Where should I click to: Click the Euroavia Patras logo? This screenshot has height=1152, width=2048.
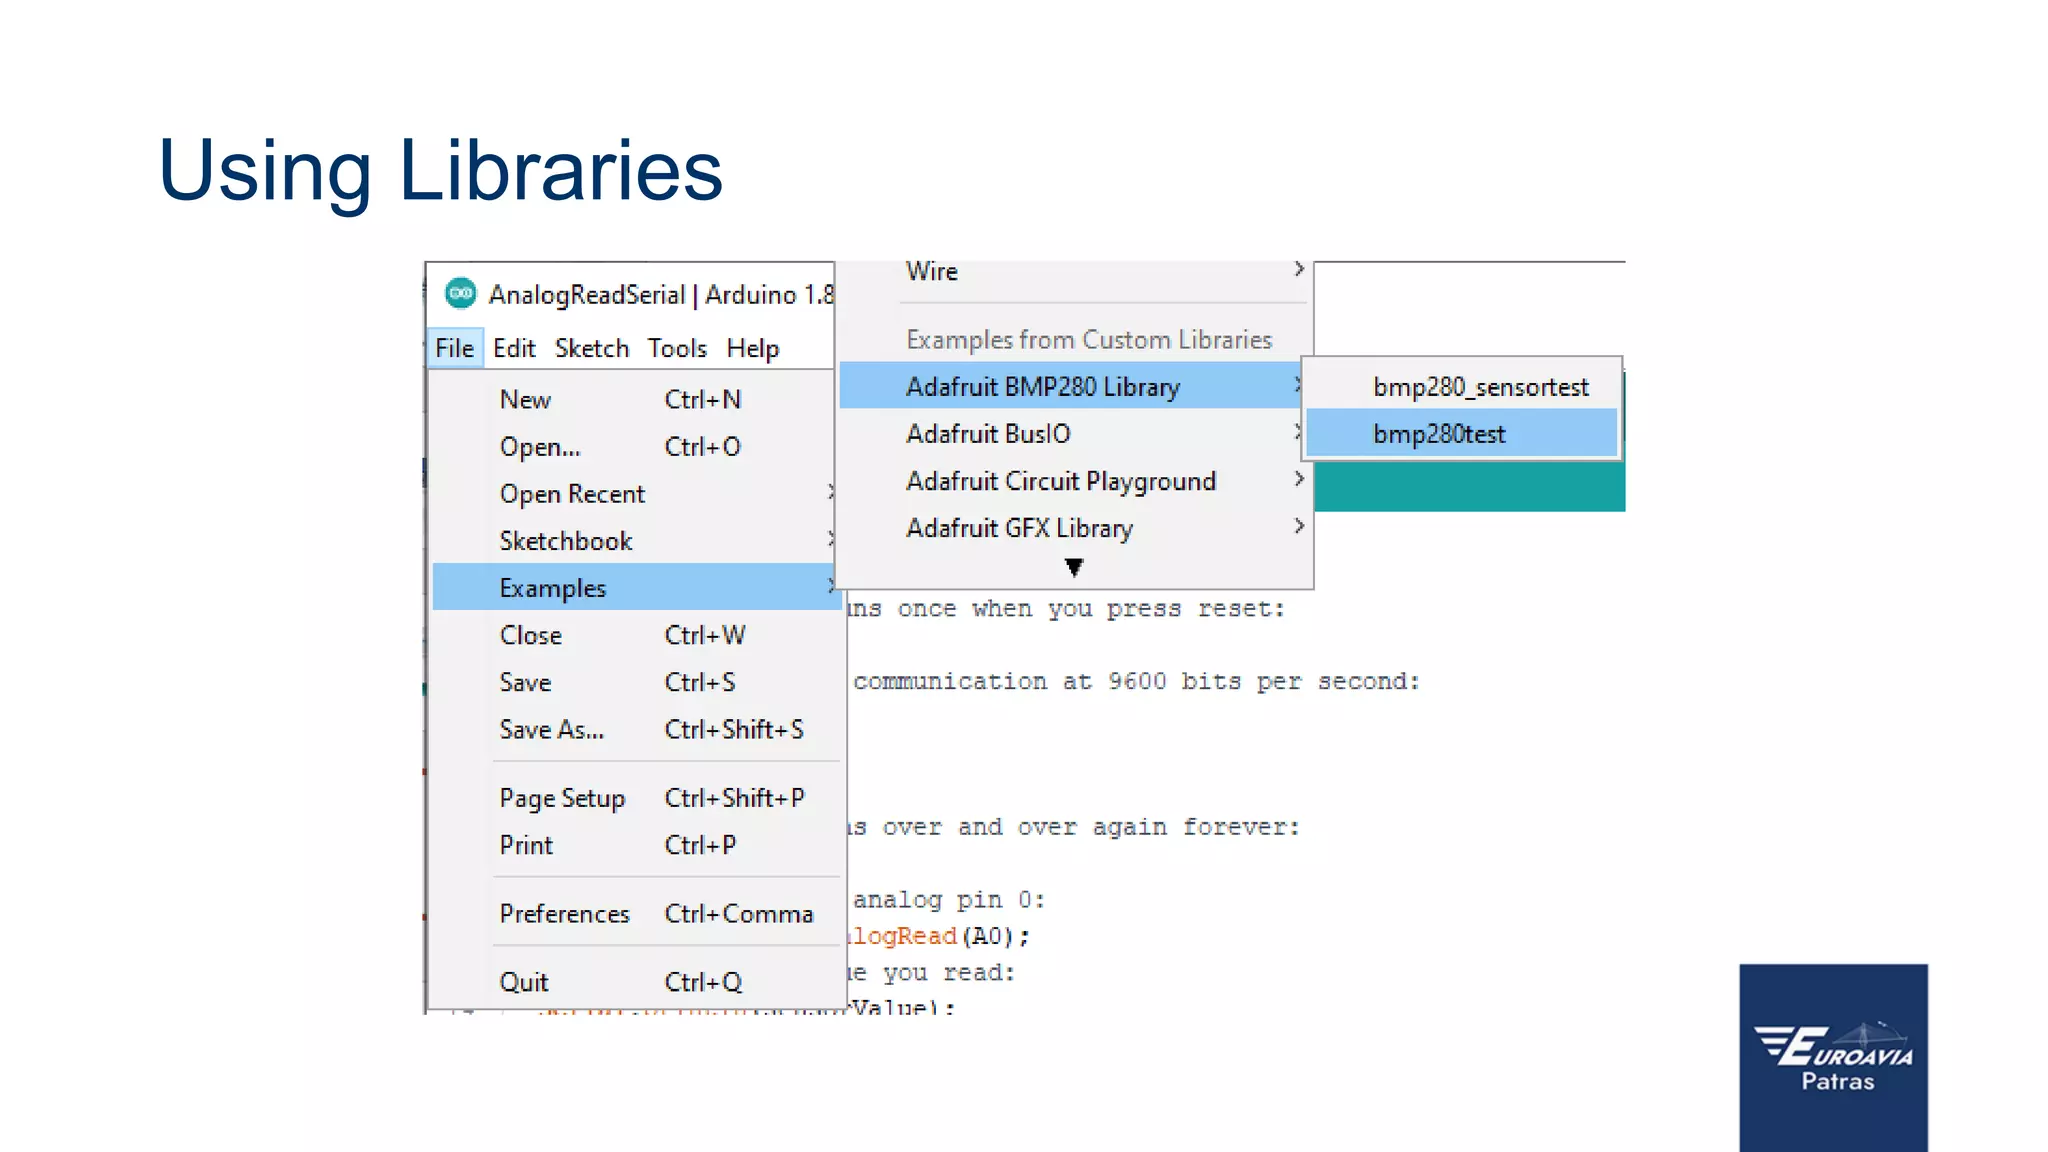(1833, 1057)
